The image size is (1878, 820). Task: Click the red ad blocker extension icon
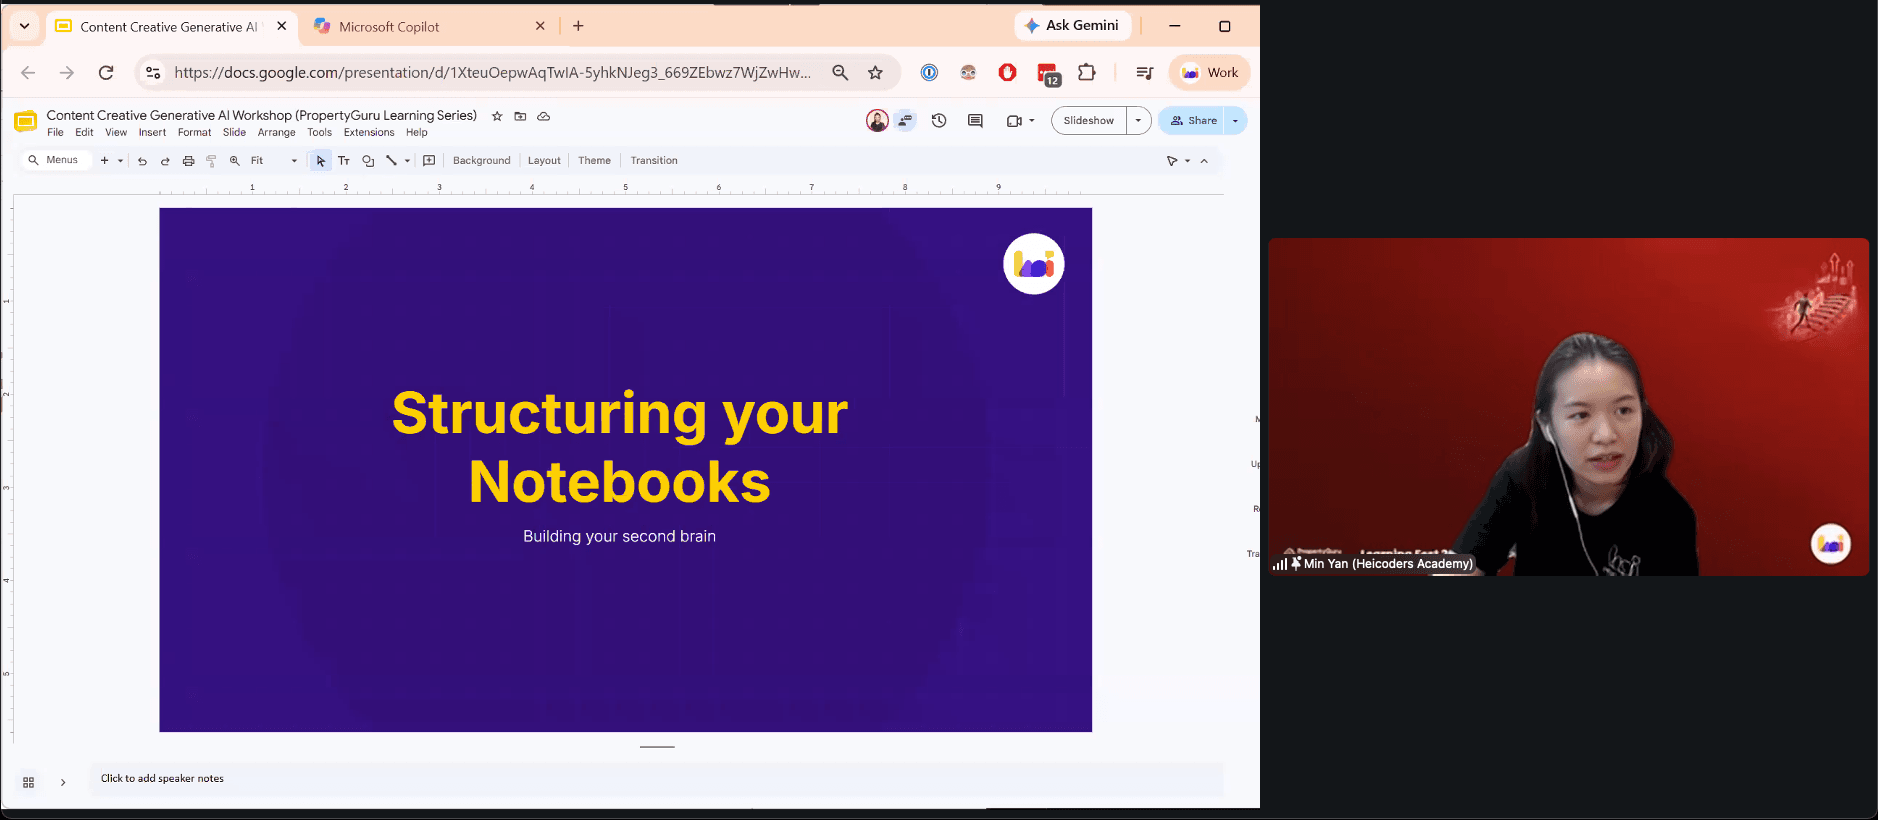tap(1008, 72)
